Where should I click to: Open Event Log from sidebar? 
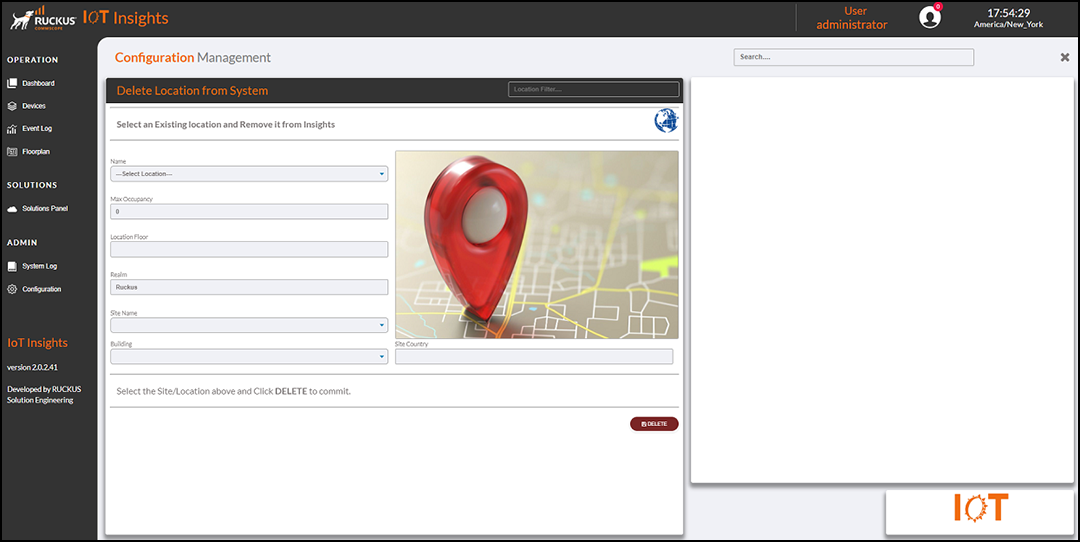pos(37,129)
